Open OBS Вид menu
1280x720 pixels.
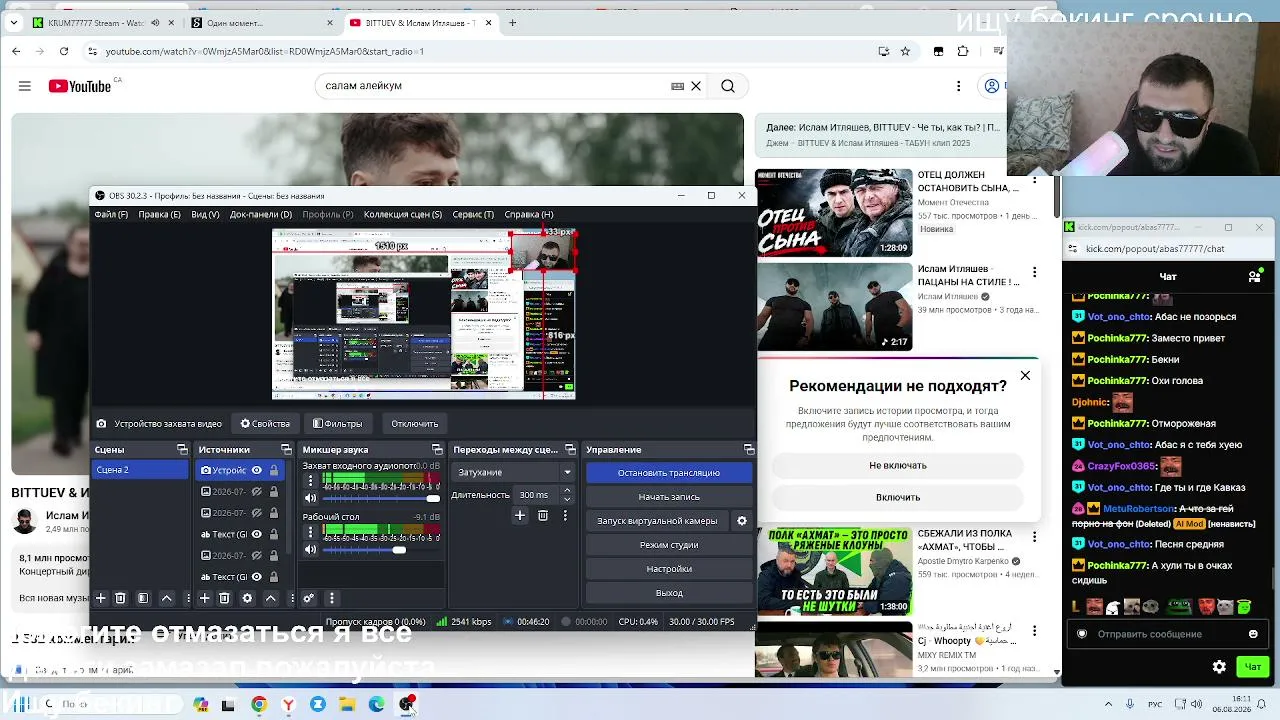tap(205, 214)
